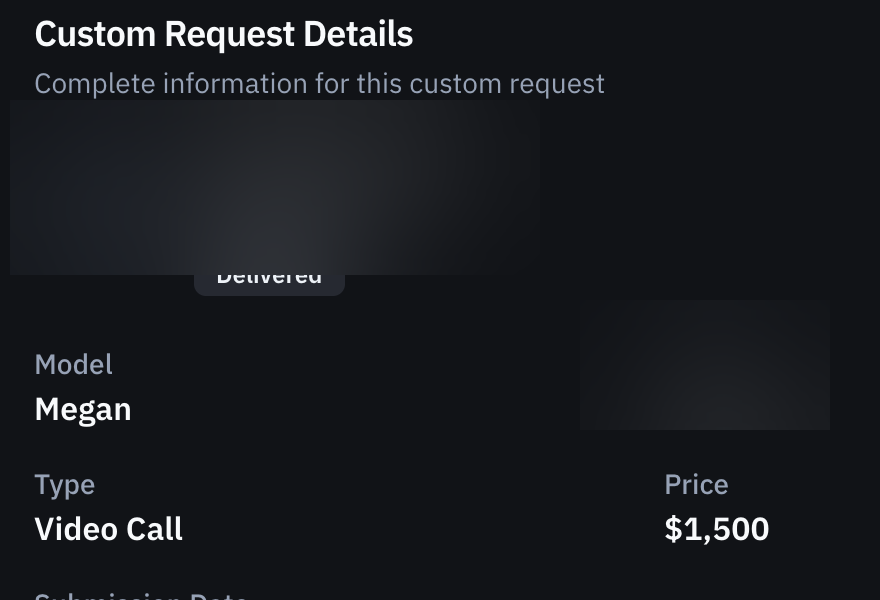Click the Delivered chip to view status history

click(x=268, y=275)
